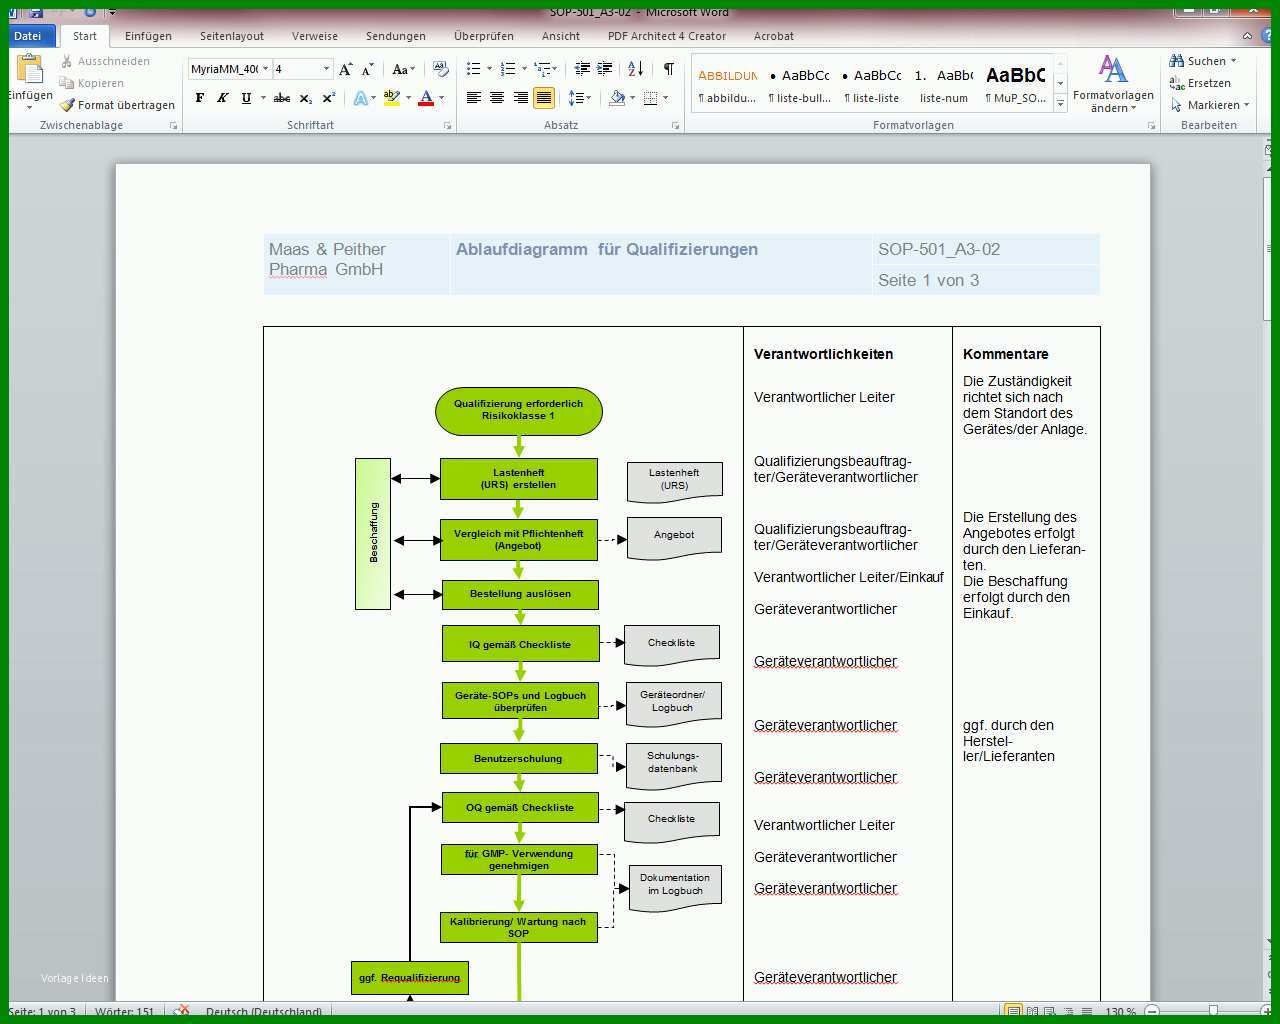Switch to the Seitenlayout tab
The image size is (1280, 1024).
pyautogui.click(x=232, y=36)
